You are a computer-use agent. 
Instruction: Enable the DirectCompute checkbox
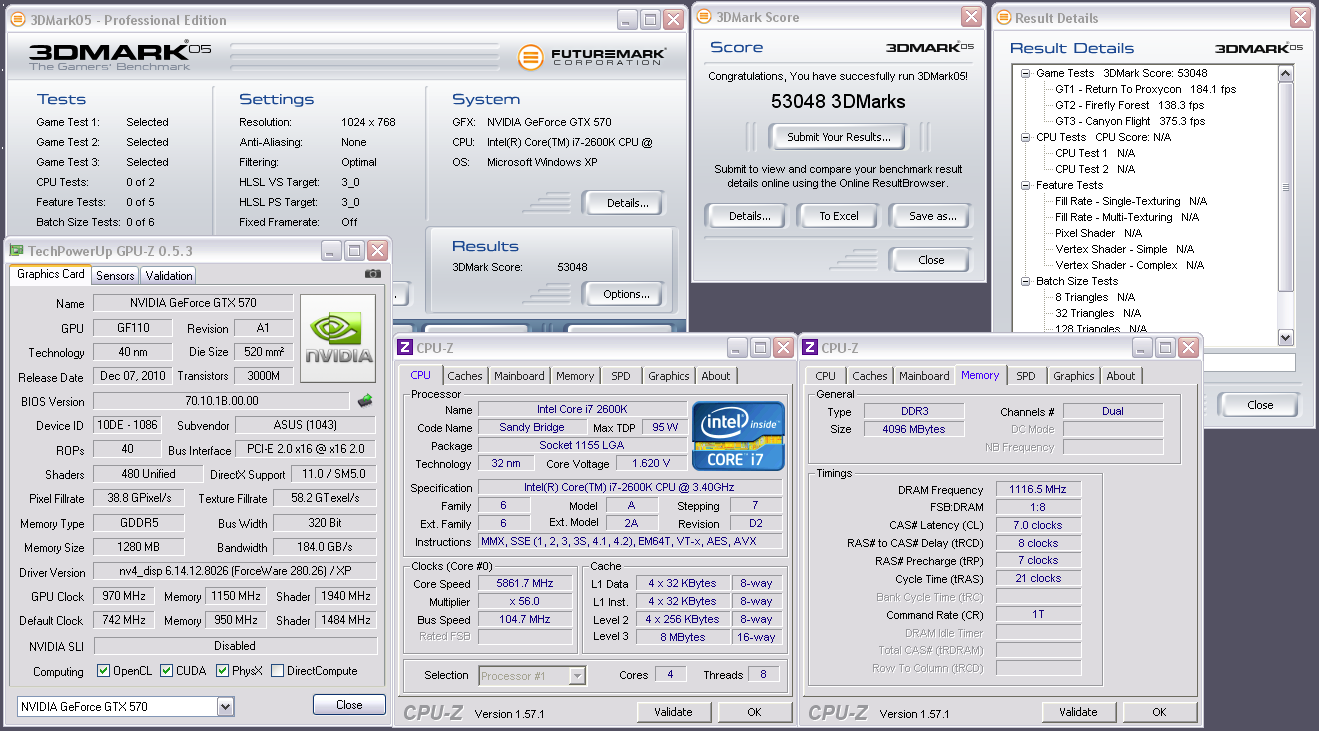pos(278,671)
